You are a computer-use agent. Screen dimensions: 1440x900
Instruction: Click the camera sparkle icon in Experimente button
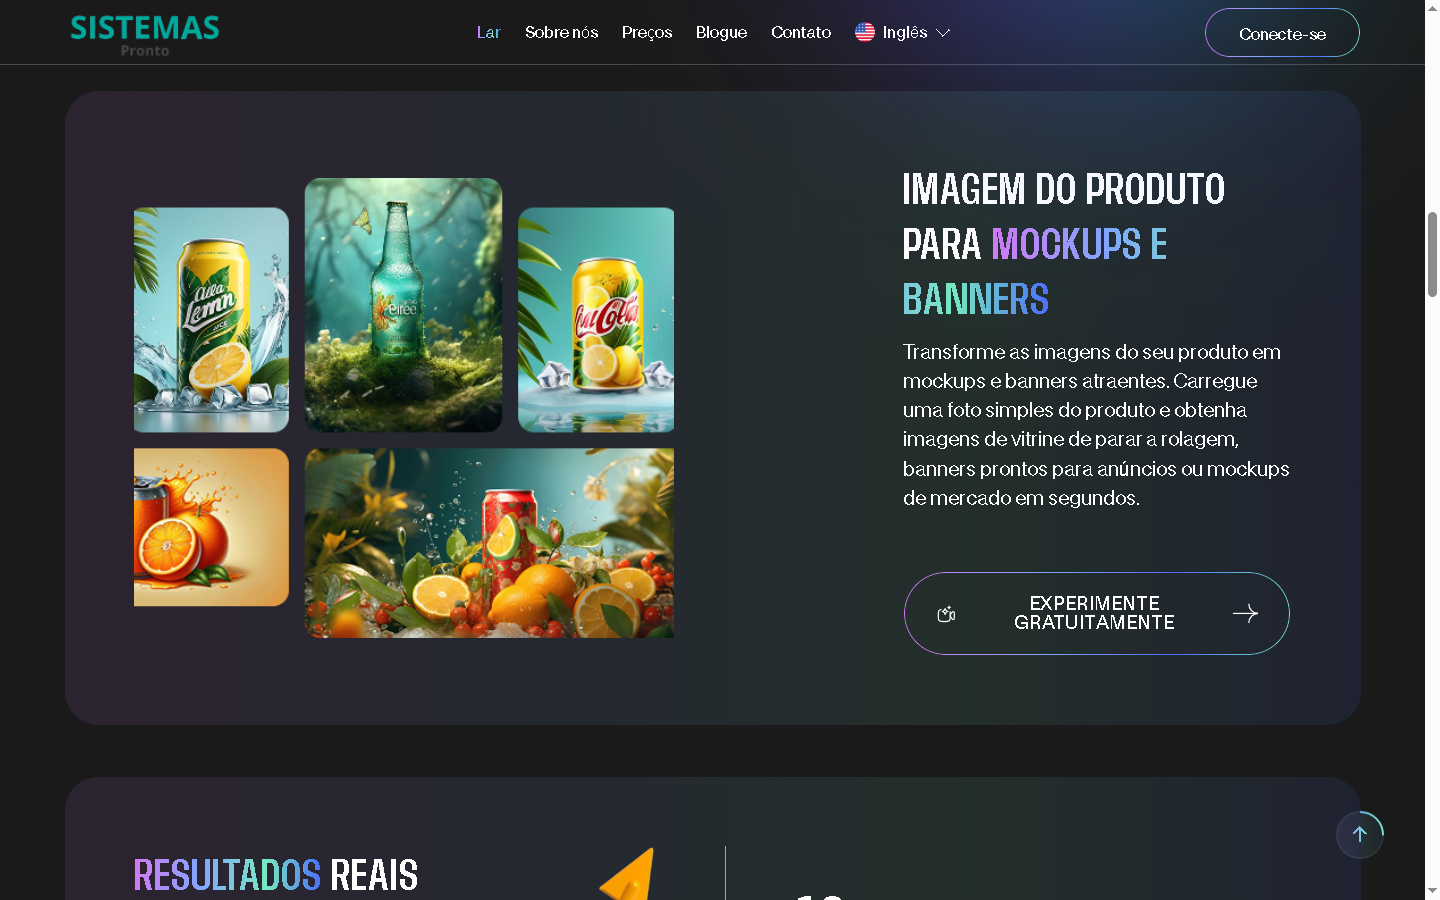point(946,614)
